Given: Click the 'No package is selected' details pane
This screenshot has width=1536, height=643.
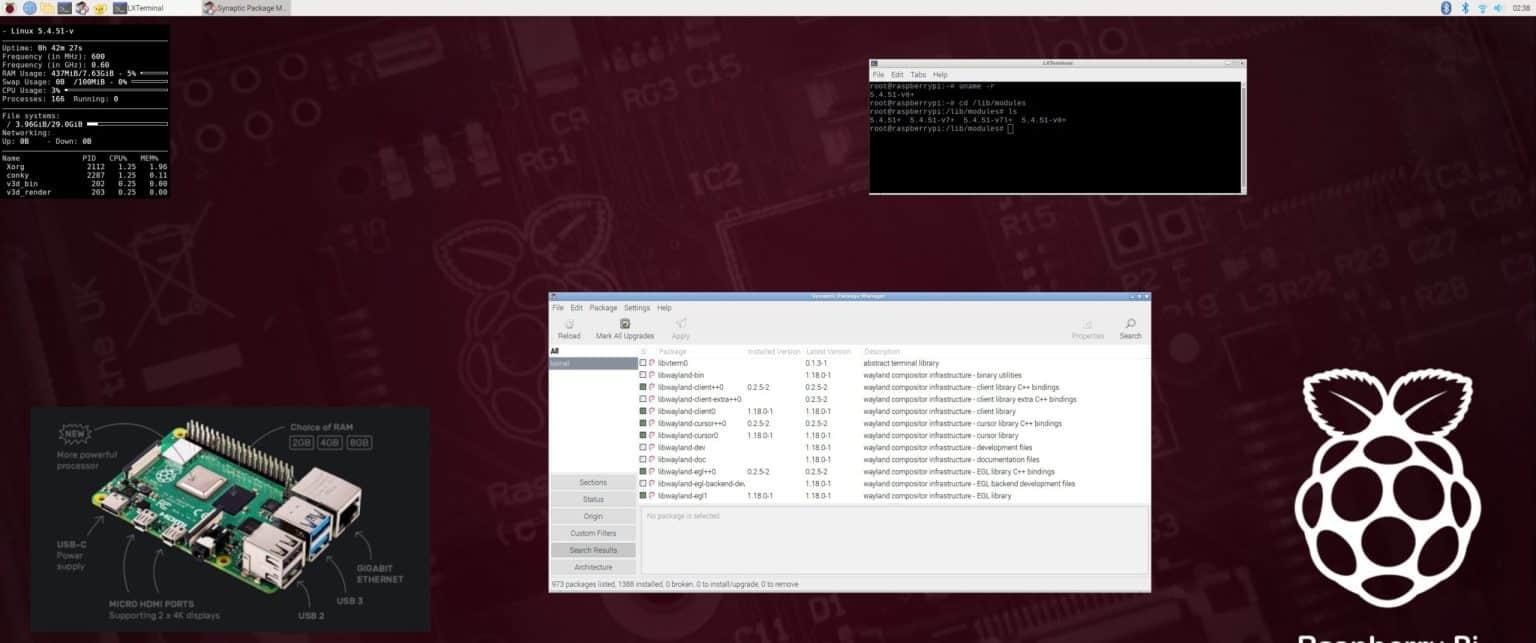Looking at the screenshot, I should pos(895,540).
